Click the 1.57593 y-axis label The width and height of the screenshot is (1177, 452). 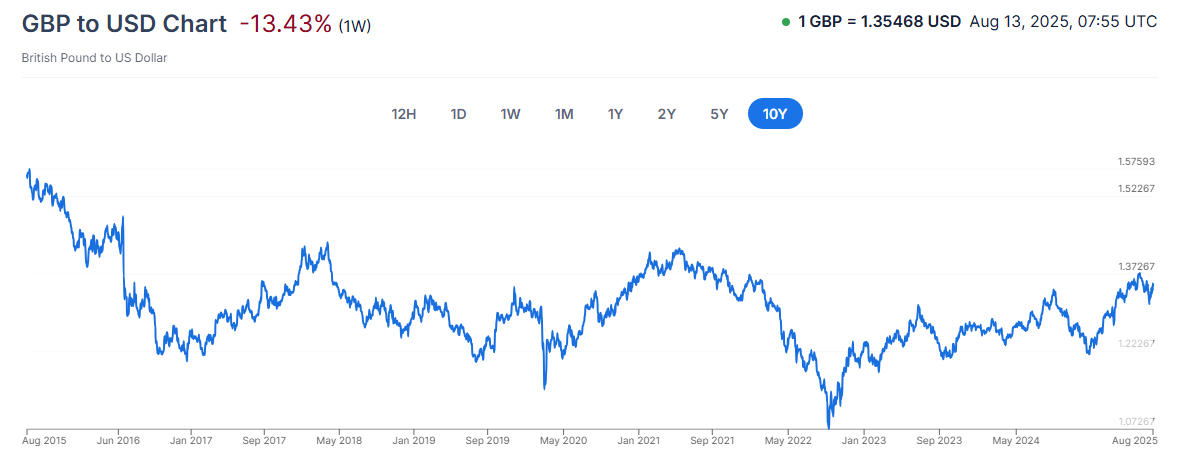pyautogui.click(x=1136, y=162)
